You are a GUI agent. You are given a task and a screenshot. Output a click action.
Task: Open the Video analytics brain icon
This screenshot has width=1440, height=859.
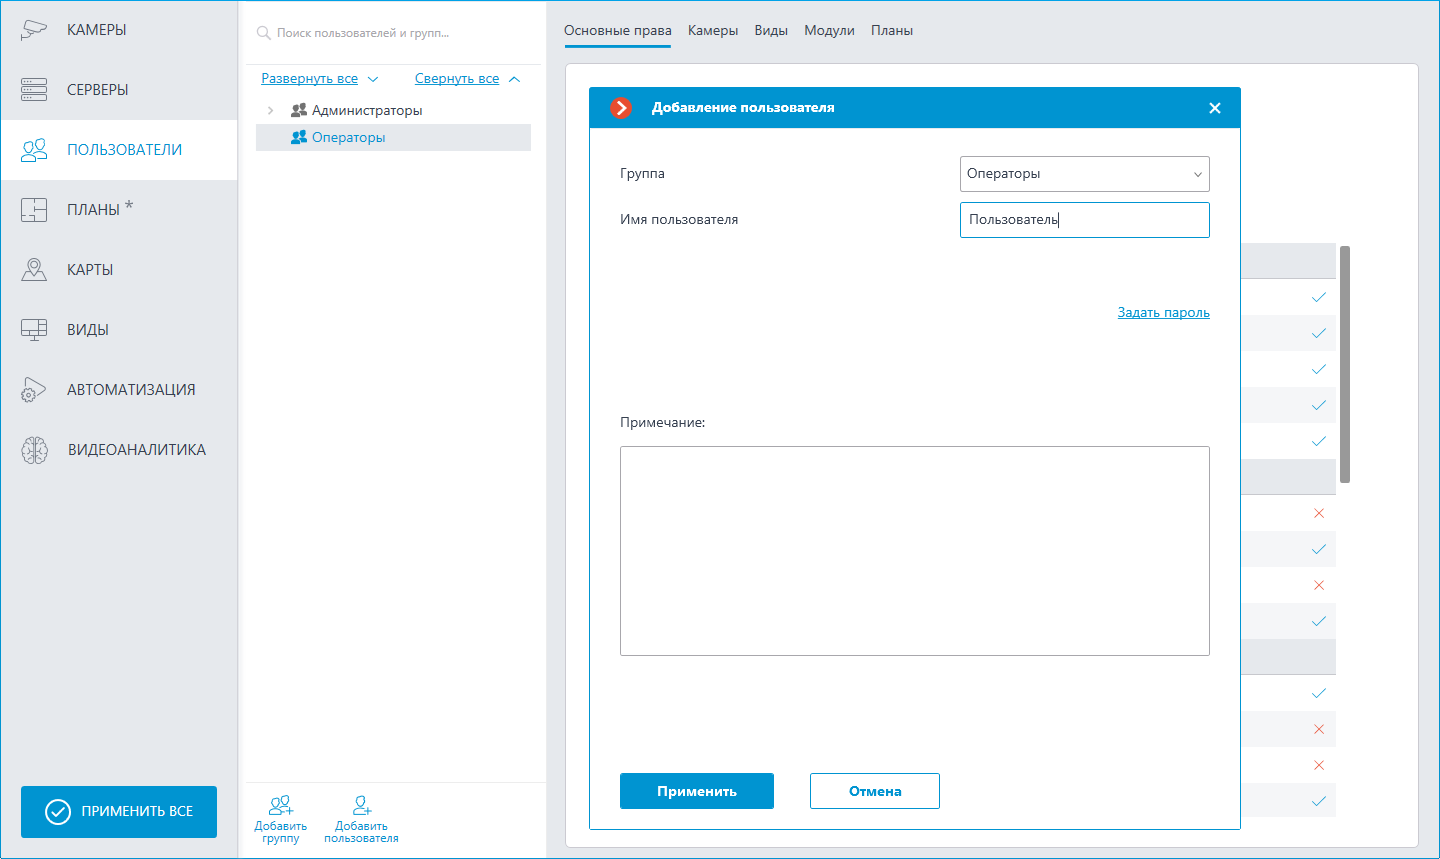click(x=34, y=450)
